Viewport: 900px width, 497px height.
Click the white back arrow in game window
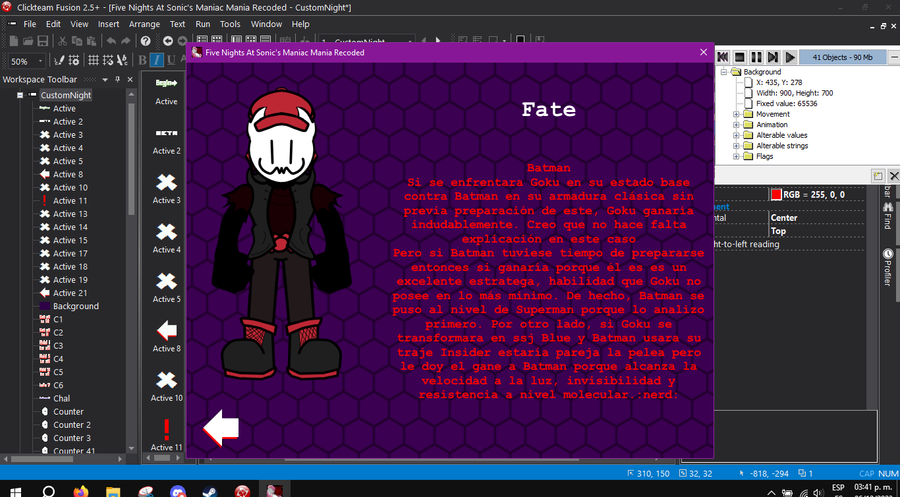pyautogui.click(x=221, y=428)
